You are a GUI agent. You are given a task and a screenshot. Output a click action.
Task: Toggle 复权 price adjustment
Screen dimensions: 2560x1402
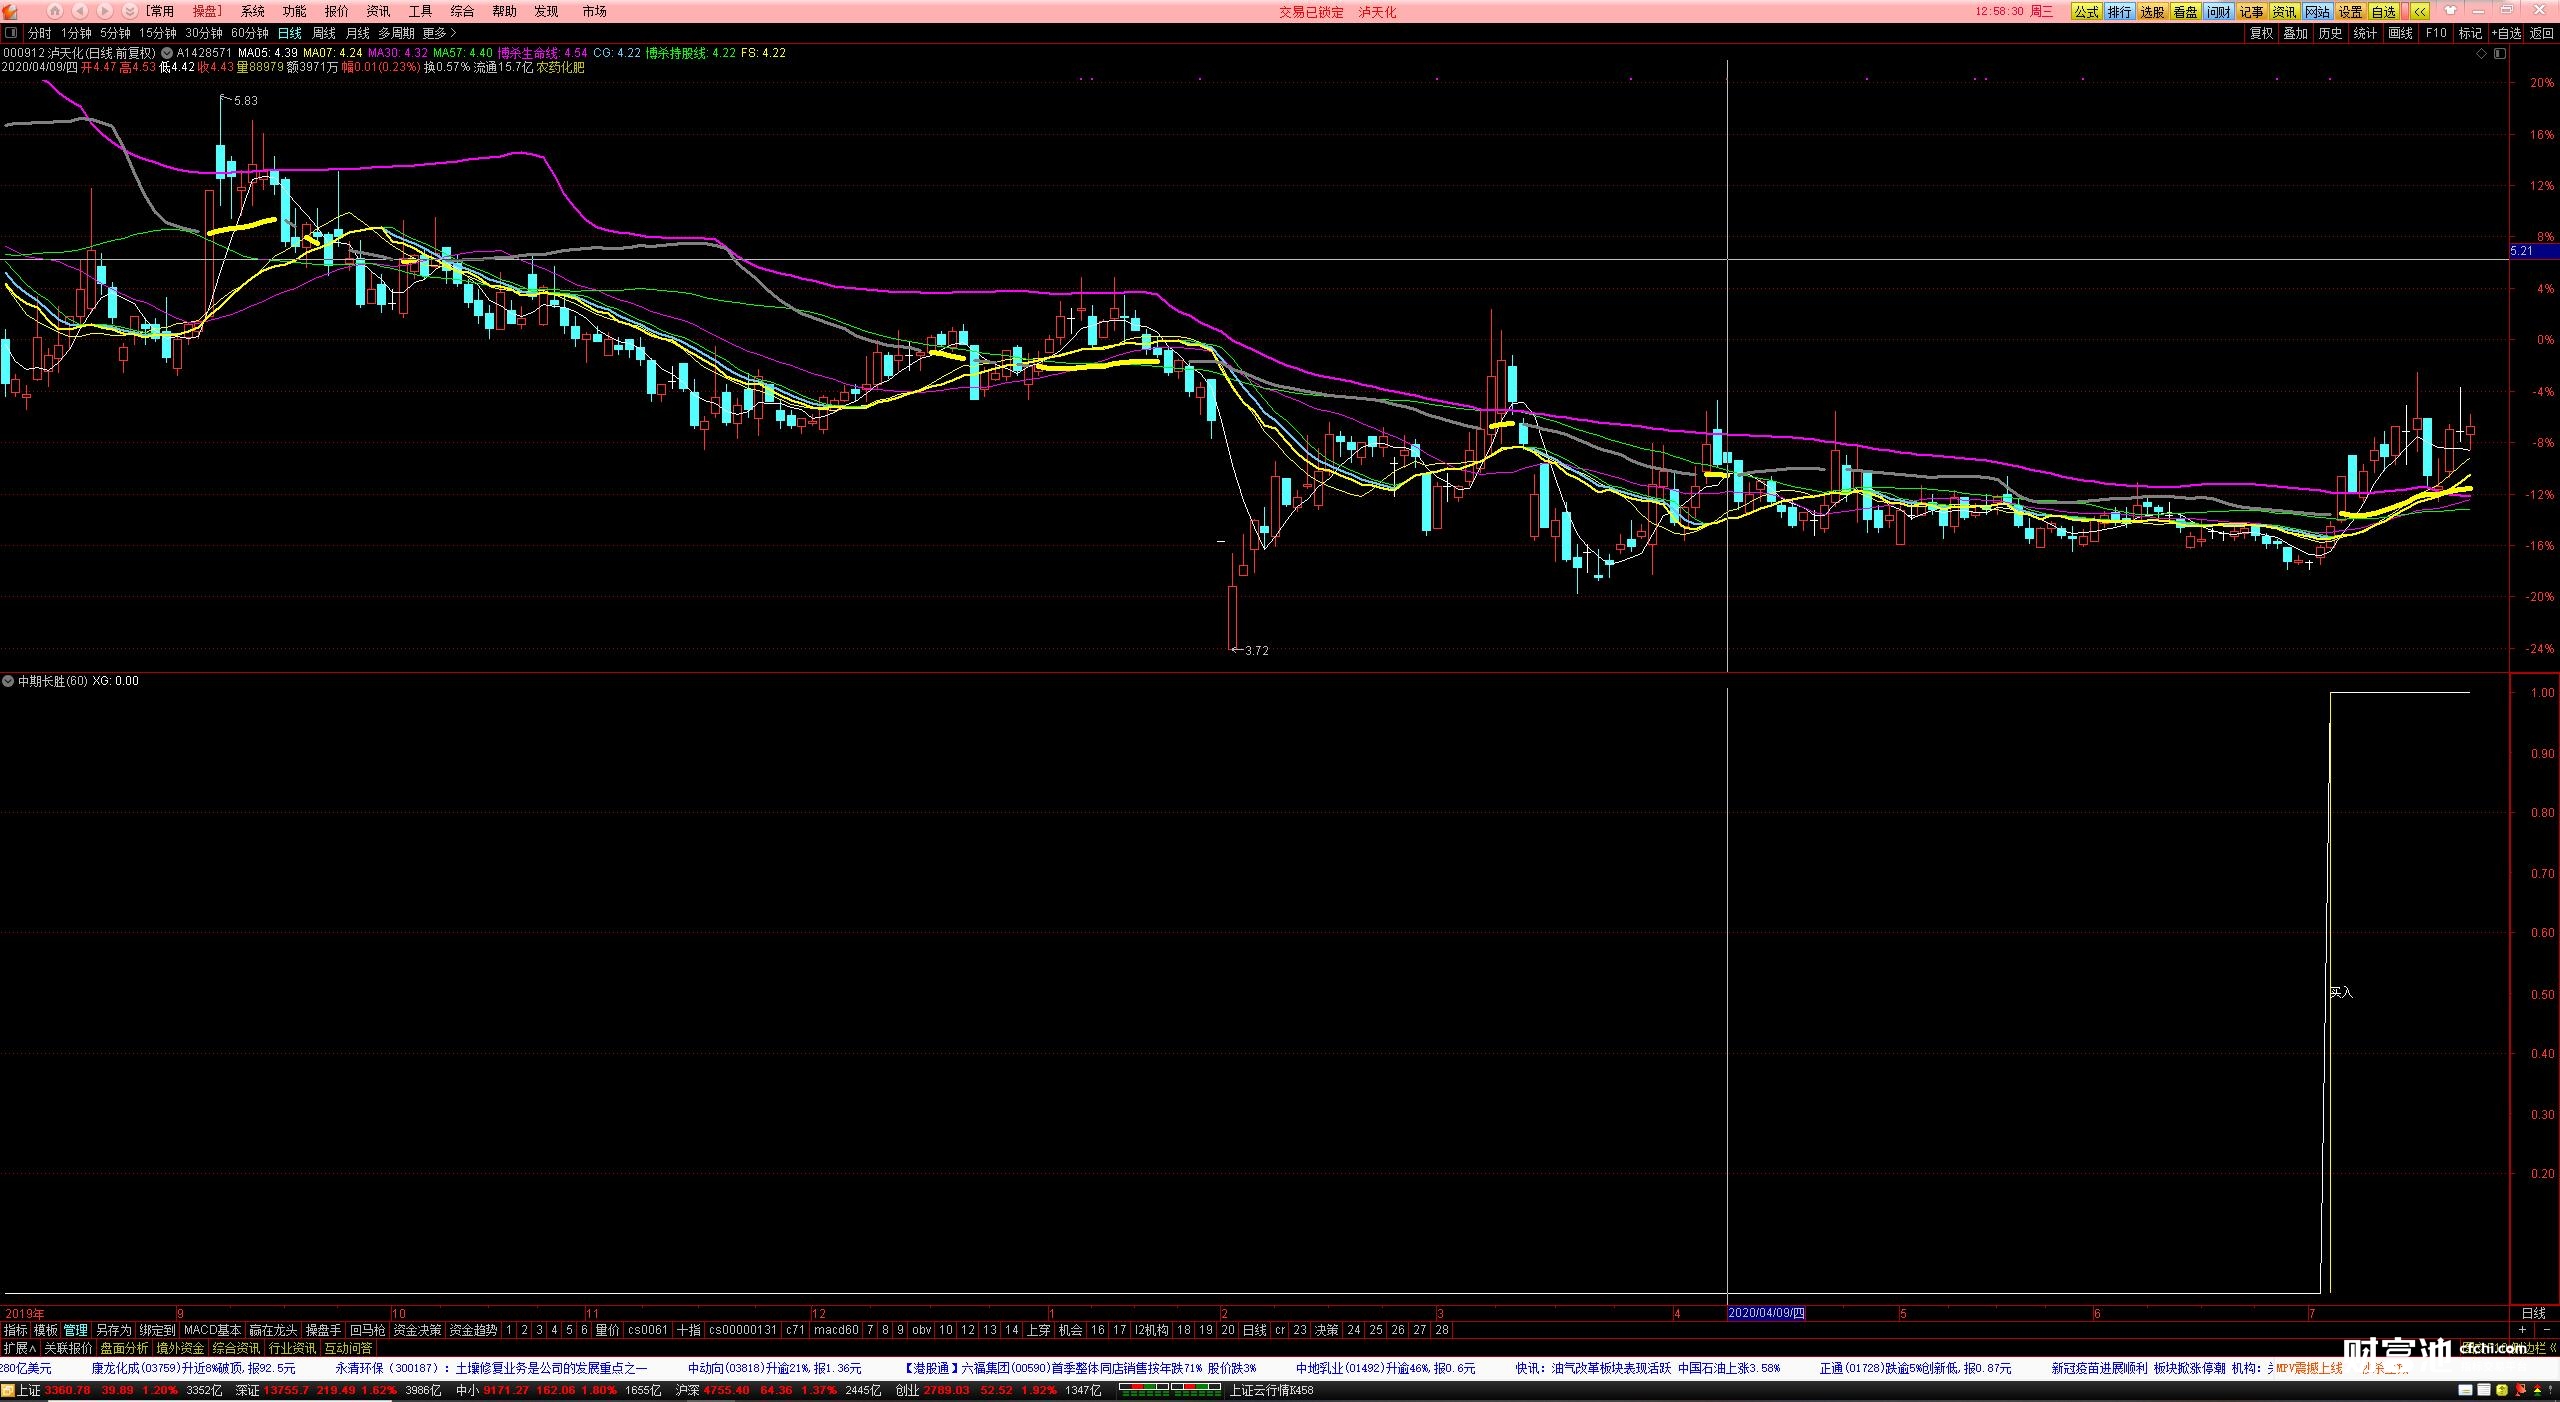coord(2261,33)
